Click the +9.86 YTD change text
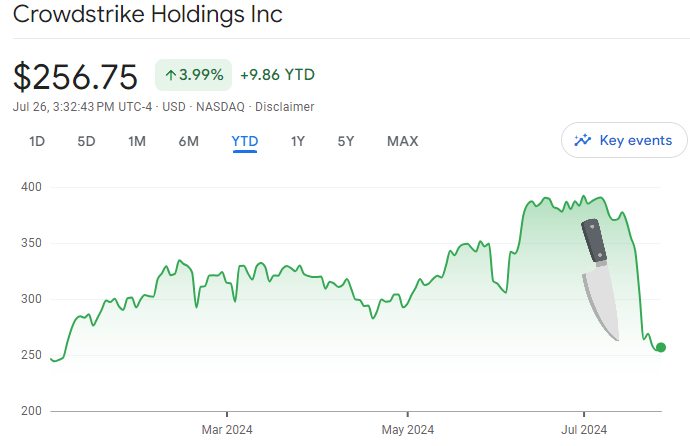690x446 pixels. (277, 75)
